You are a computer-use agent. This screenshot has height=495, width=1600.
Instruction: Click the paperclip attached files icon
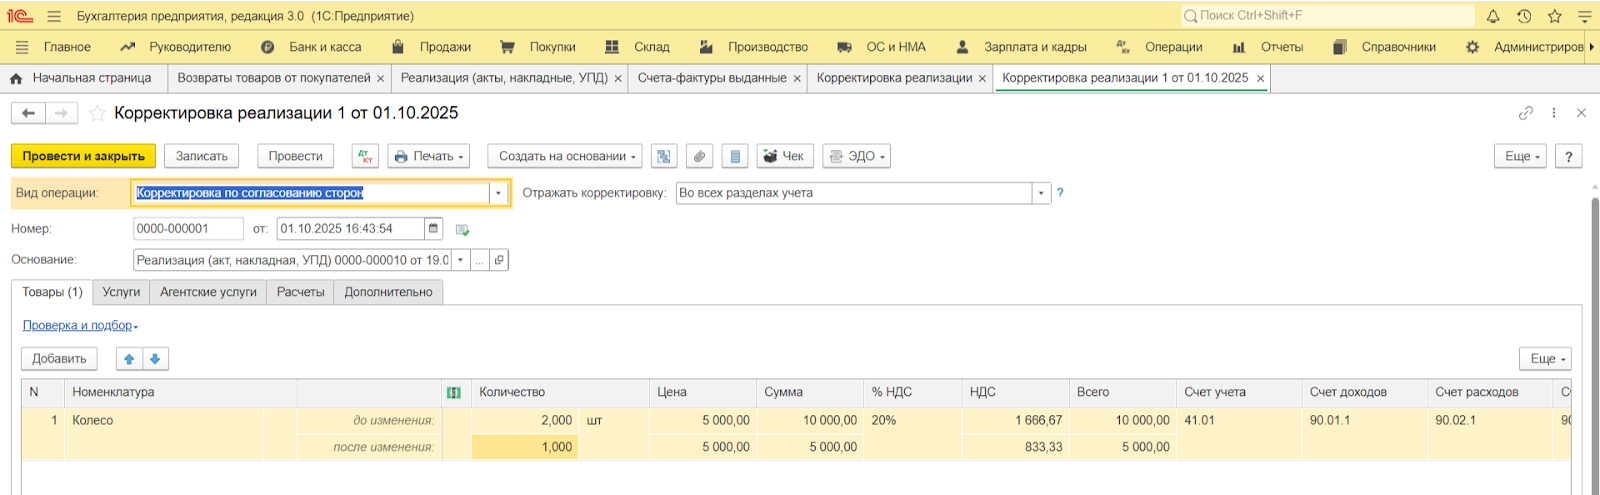[700, 156]
